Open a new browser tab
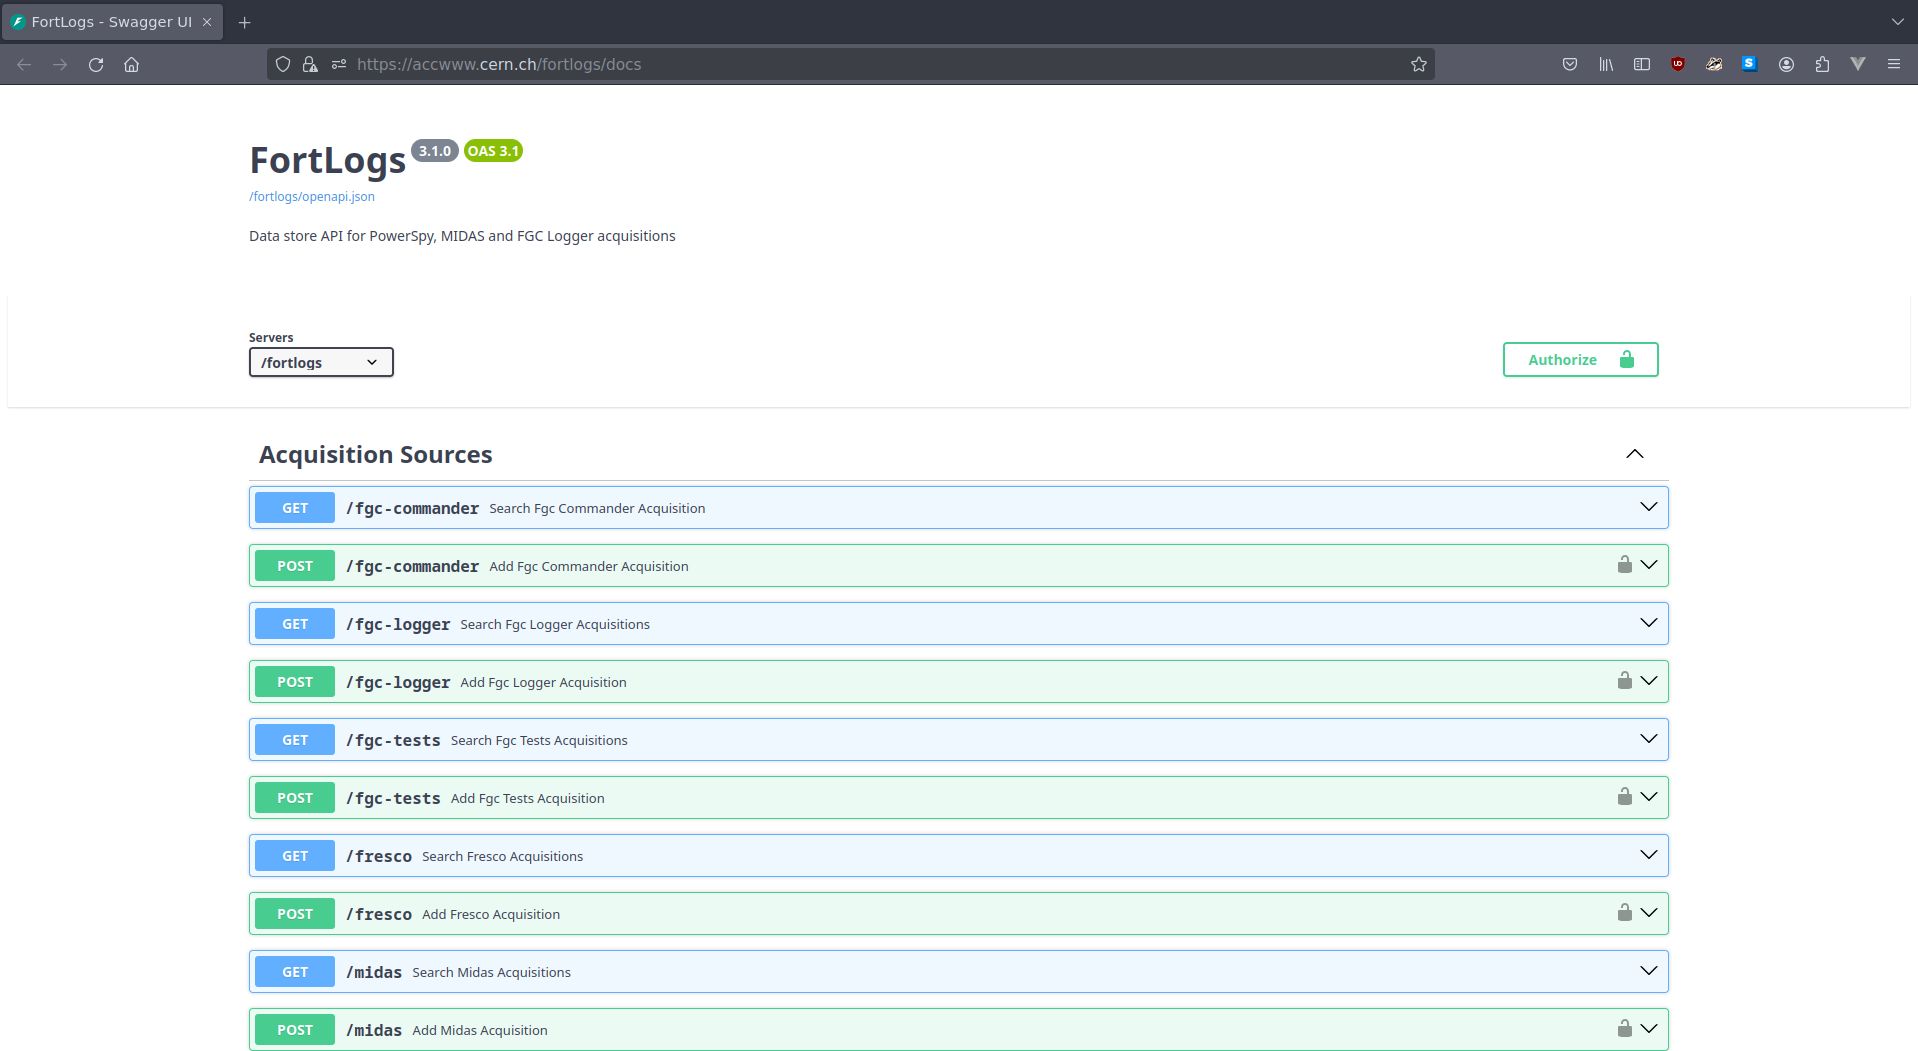Screen dimensions: 1918x1051 pyautogui.click(x=244, y=22)
